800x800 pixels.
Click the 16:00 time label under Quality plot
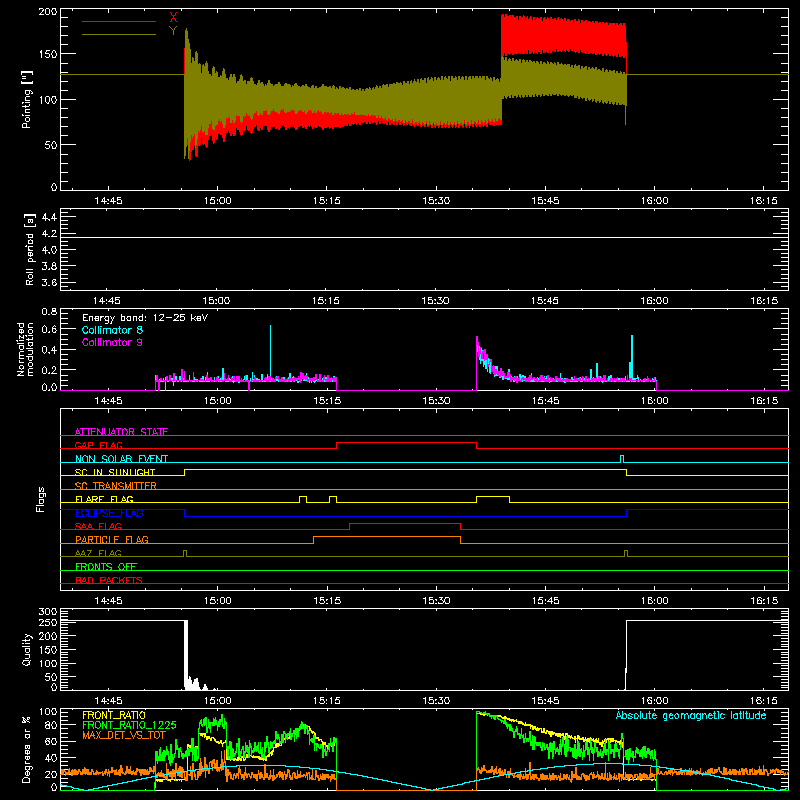coord(655,701)
